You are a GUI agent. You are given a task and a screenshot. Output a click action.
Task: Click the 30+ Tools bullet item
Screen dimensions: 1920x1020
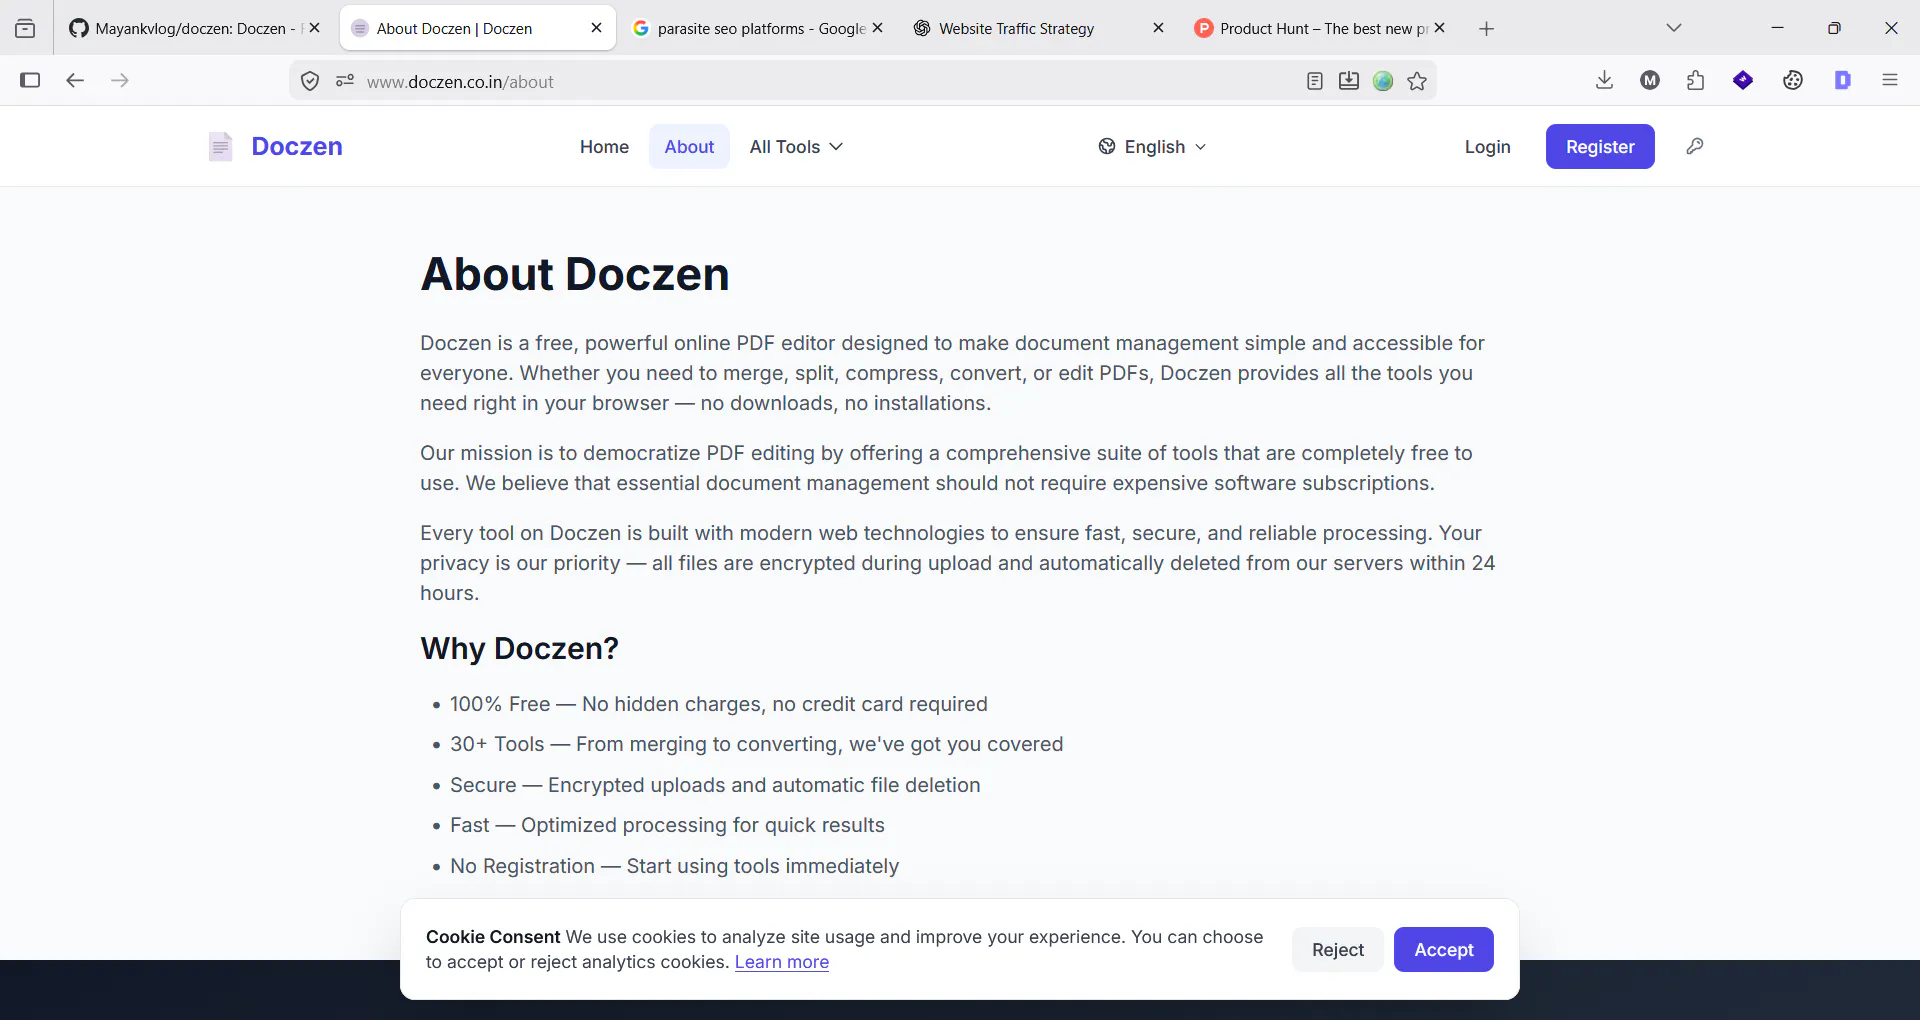(756, 744)
